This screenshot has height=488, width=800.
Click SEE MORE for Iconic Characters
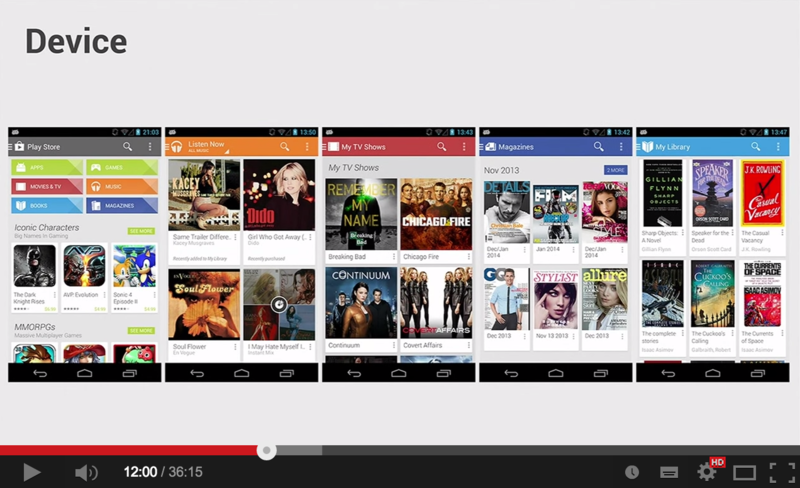(141, 231)
